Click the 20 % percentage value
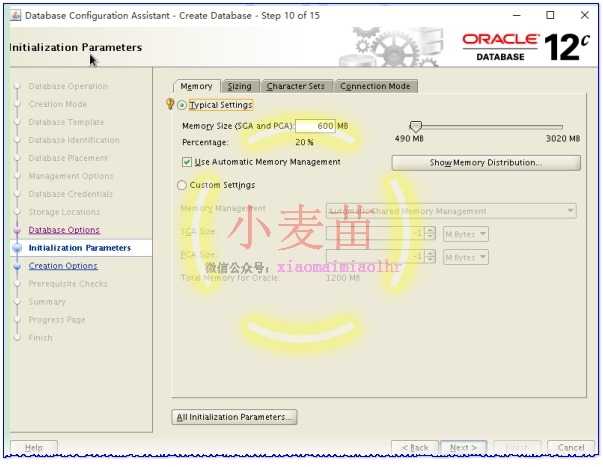Image resolution: width=603 pixels, height=467 pixels. pyautogui.click(x=305, y=142)
